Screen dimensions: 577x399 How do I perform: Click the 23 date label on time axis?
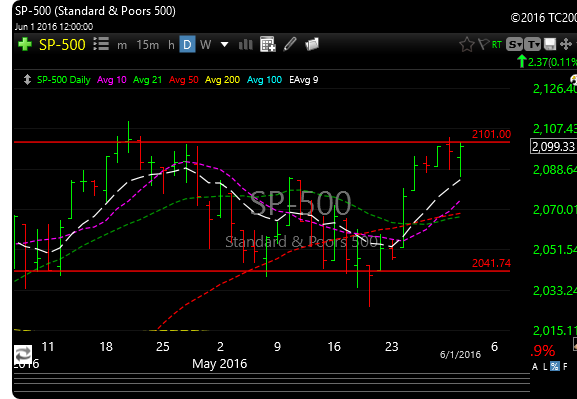pos(392,346)
